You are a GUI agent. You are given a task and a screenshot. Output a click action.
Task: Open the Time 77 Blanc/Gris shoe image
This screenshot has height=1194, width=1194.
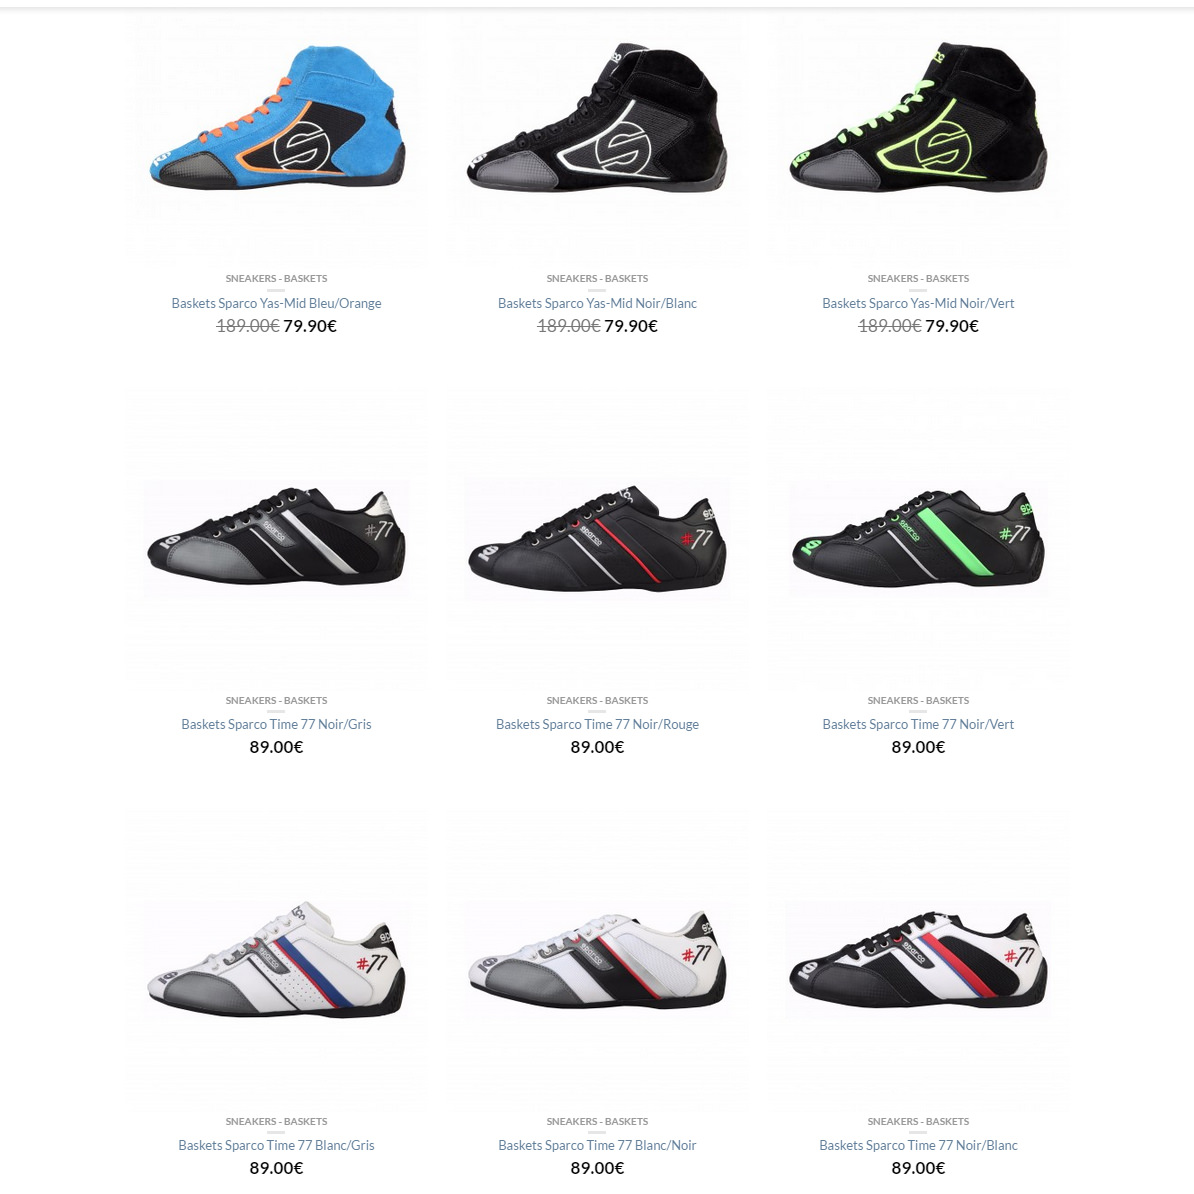pyautogui.click(x=276, y=959)
